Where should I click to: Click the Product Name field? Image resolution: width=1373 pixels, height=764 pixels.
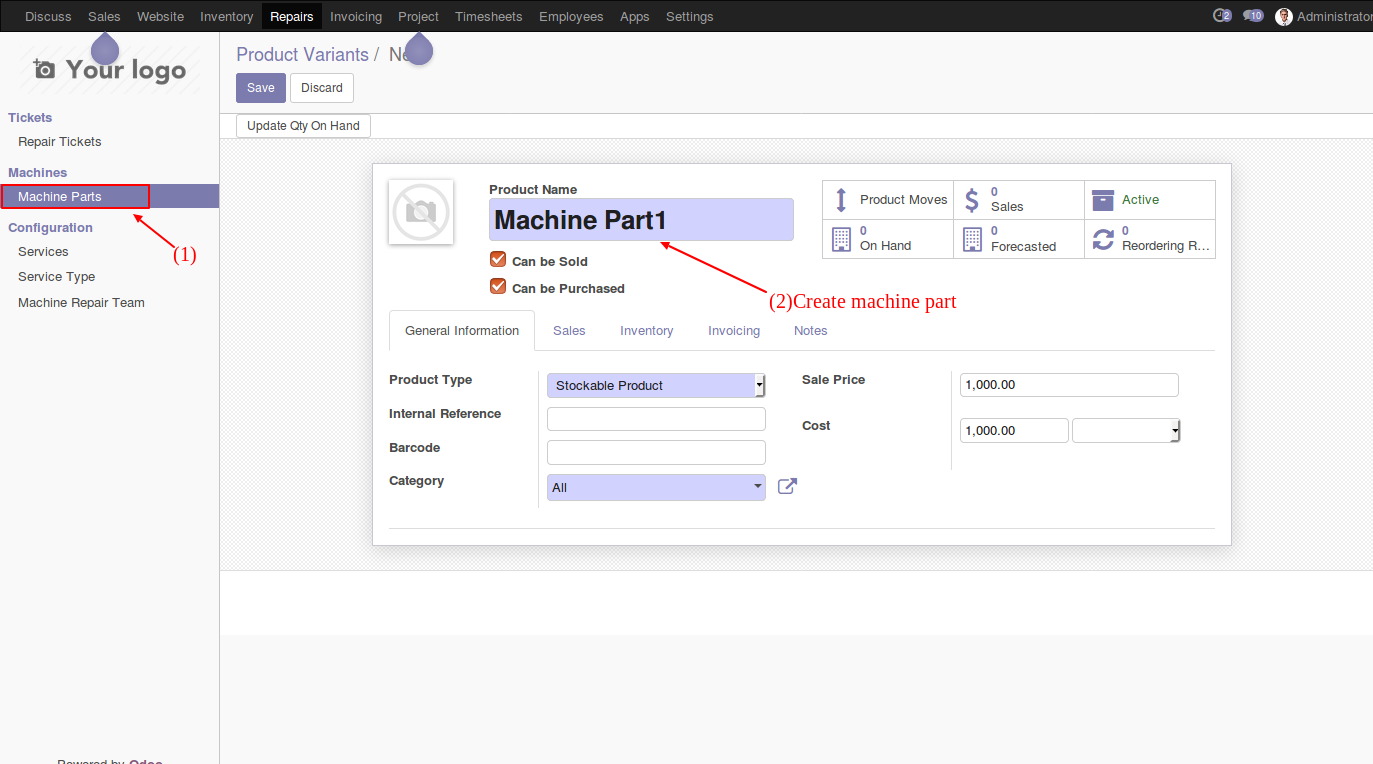click(641, 220)
